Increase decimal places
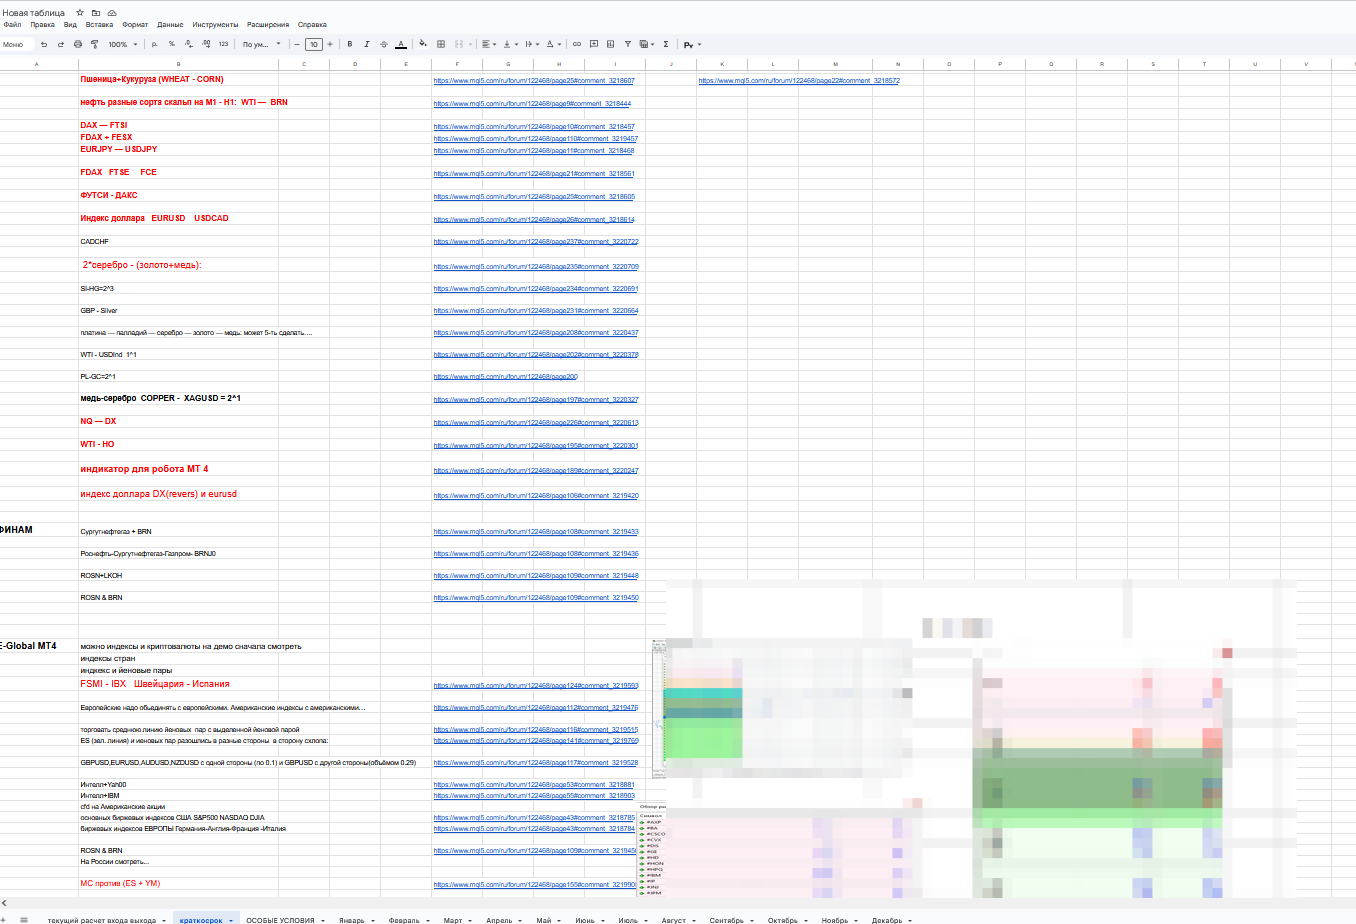This screenshot has width=1356, height=924. (206, 44)
